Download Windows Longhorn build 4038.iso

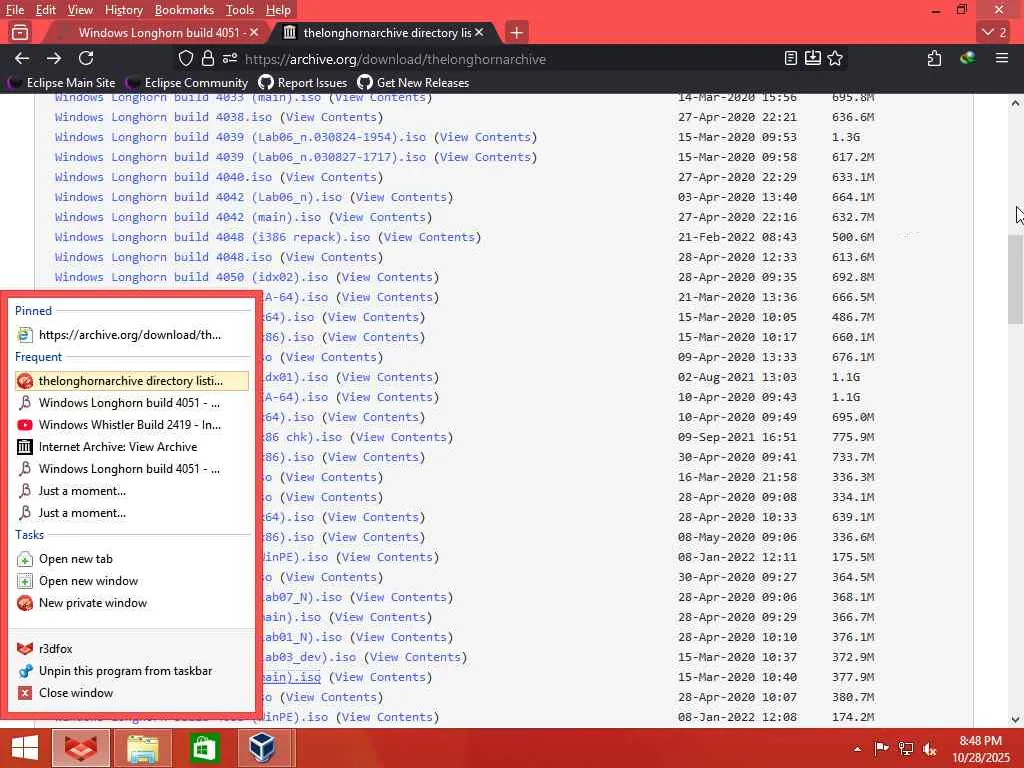point(163,118)
